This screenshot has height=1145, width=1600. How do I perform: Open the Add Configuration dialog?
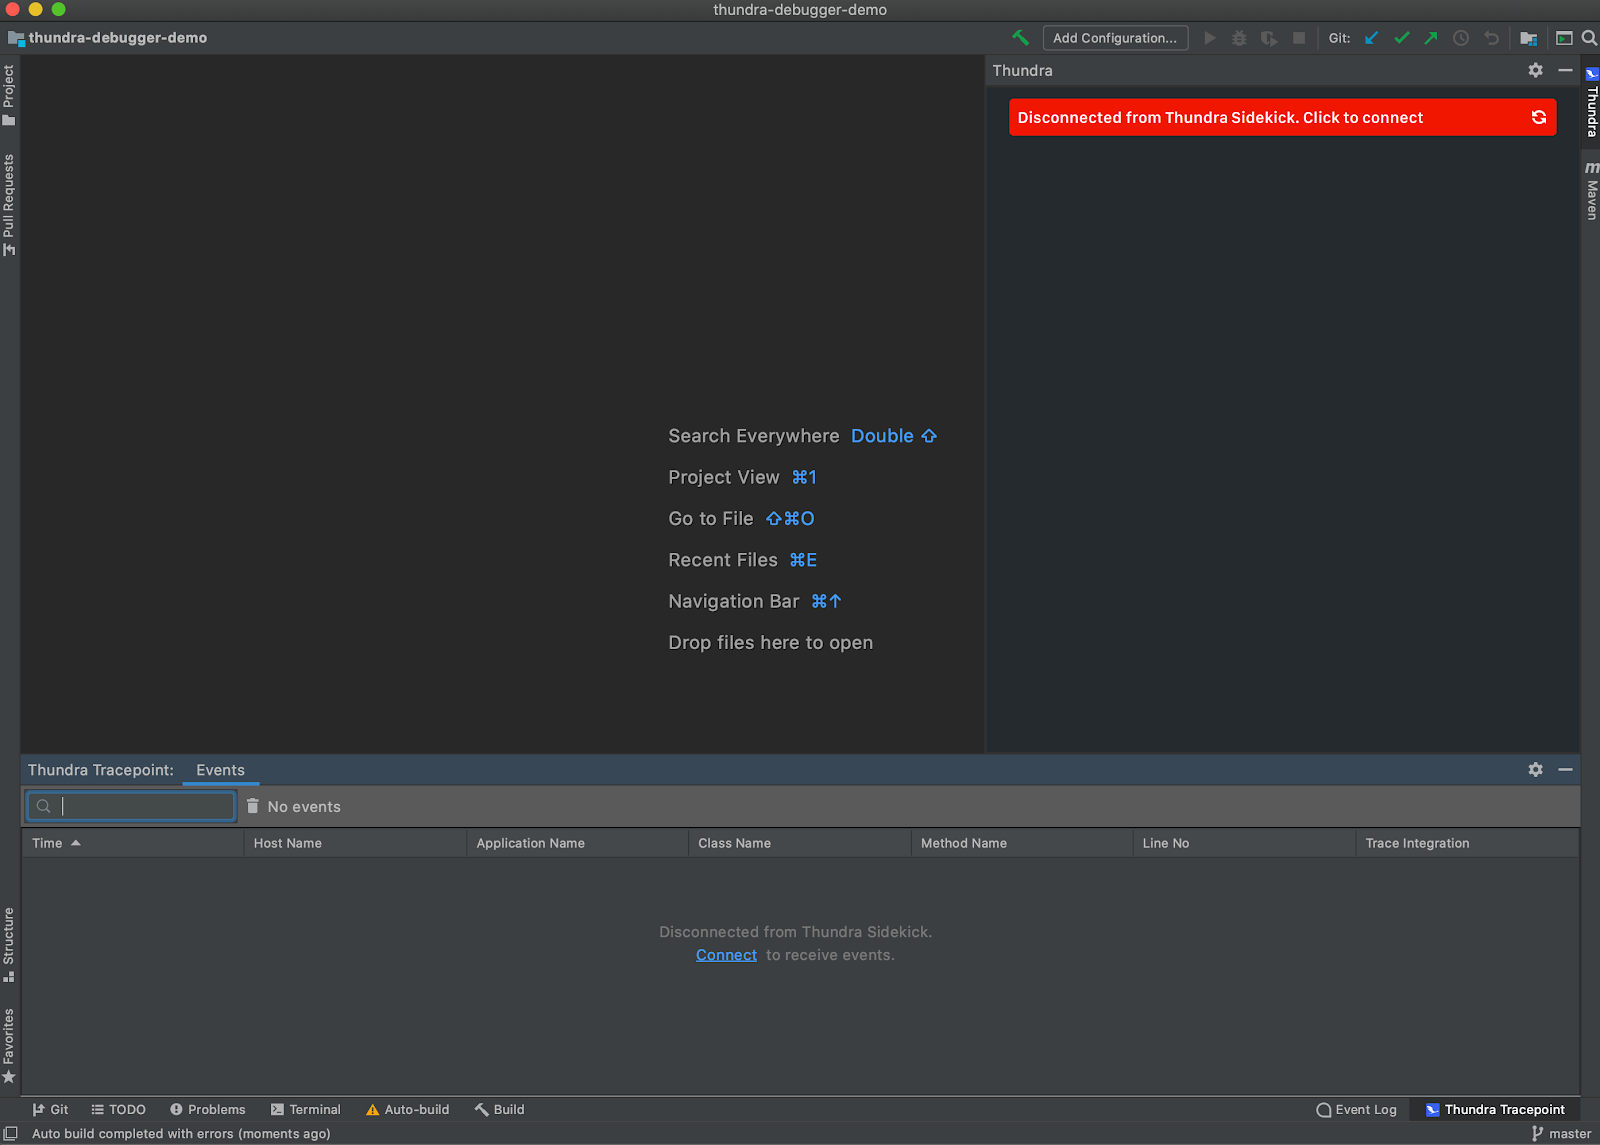tap(1115, 38)
